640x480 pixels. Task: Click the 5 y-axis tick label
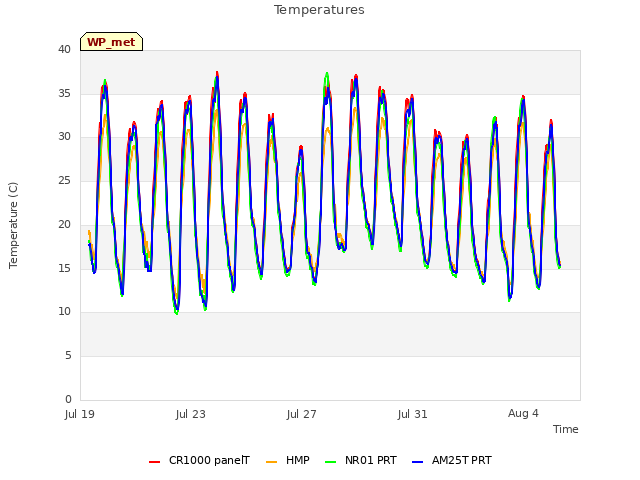tap(68, 356)
